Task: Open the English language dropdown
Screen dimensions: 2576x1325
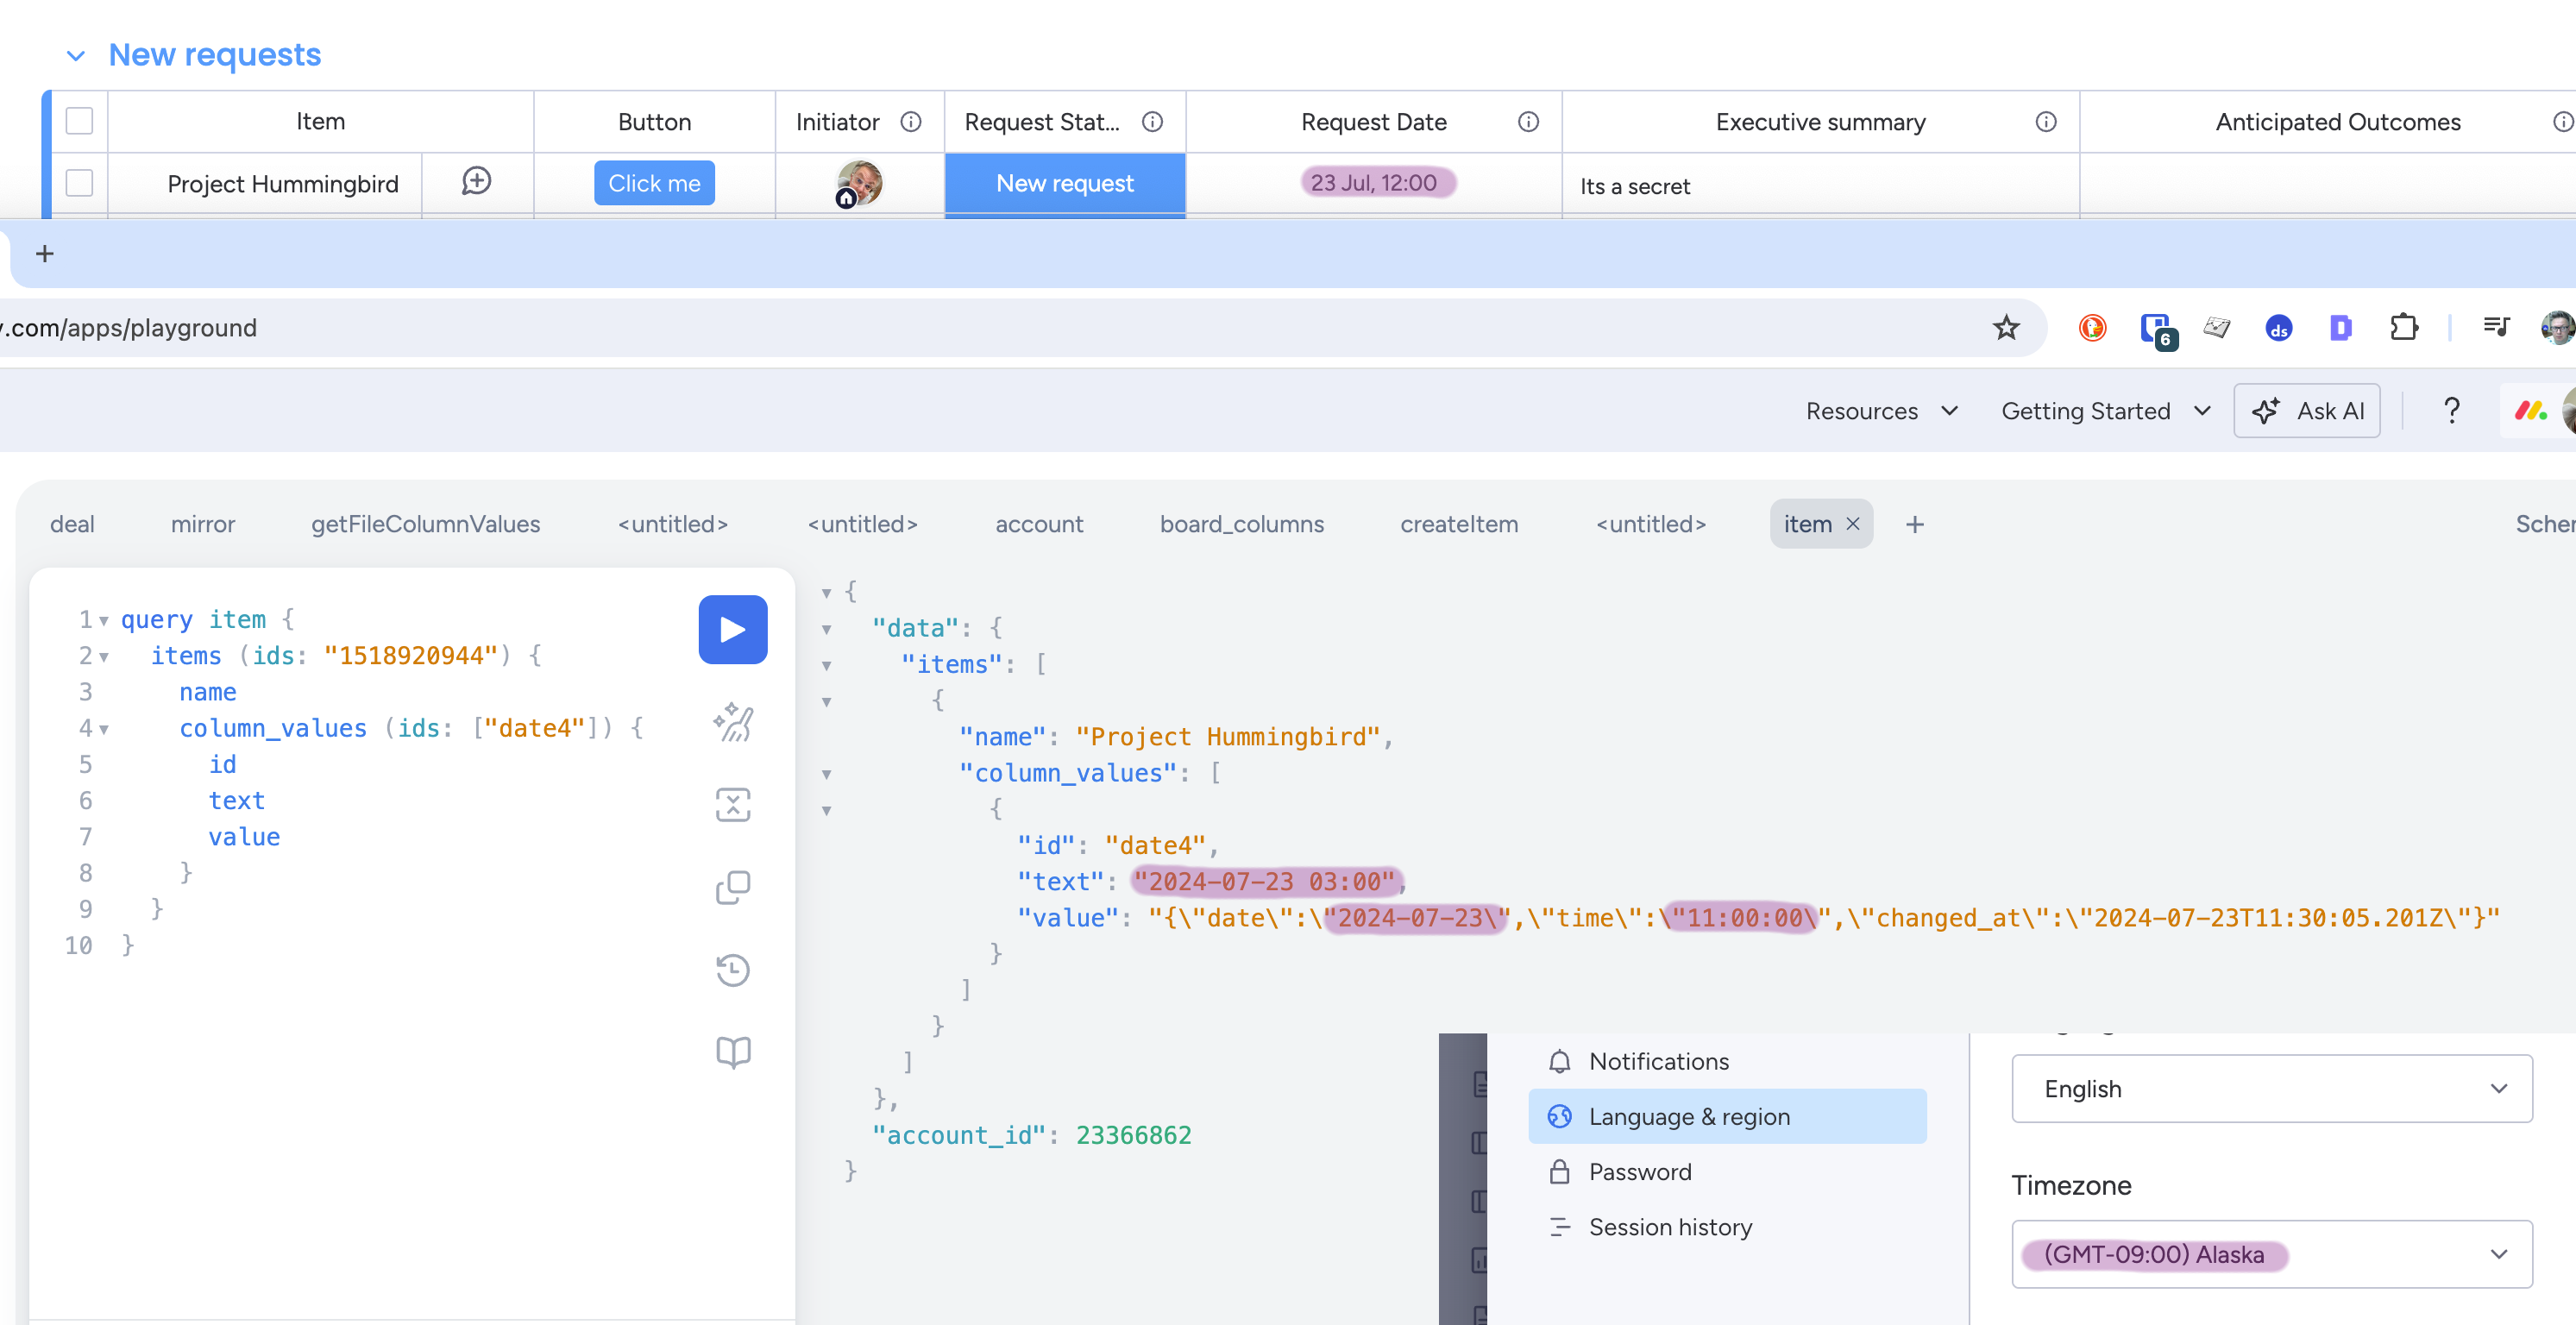Action: coord(2271,1088)
